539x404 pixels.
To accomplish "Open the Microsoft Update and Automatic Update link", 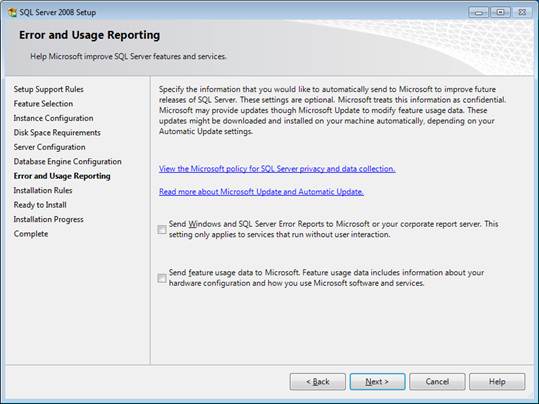I will [x=261, y=192].
